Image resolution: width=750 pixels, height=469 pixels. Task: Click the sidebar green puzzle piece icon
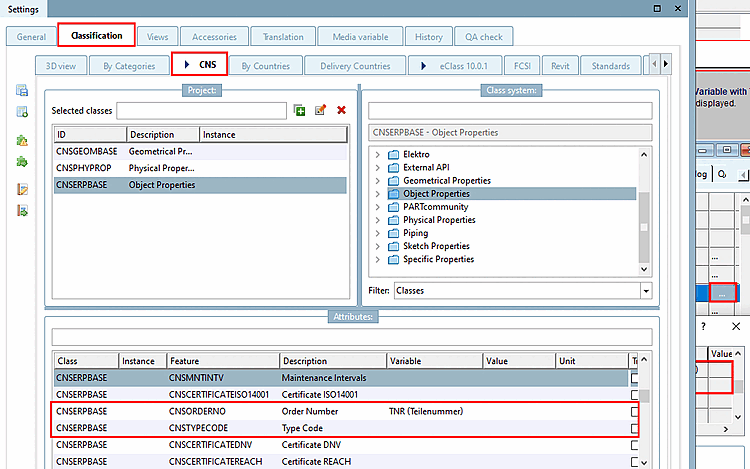(22, 162)
